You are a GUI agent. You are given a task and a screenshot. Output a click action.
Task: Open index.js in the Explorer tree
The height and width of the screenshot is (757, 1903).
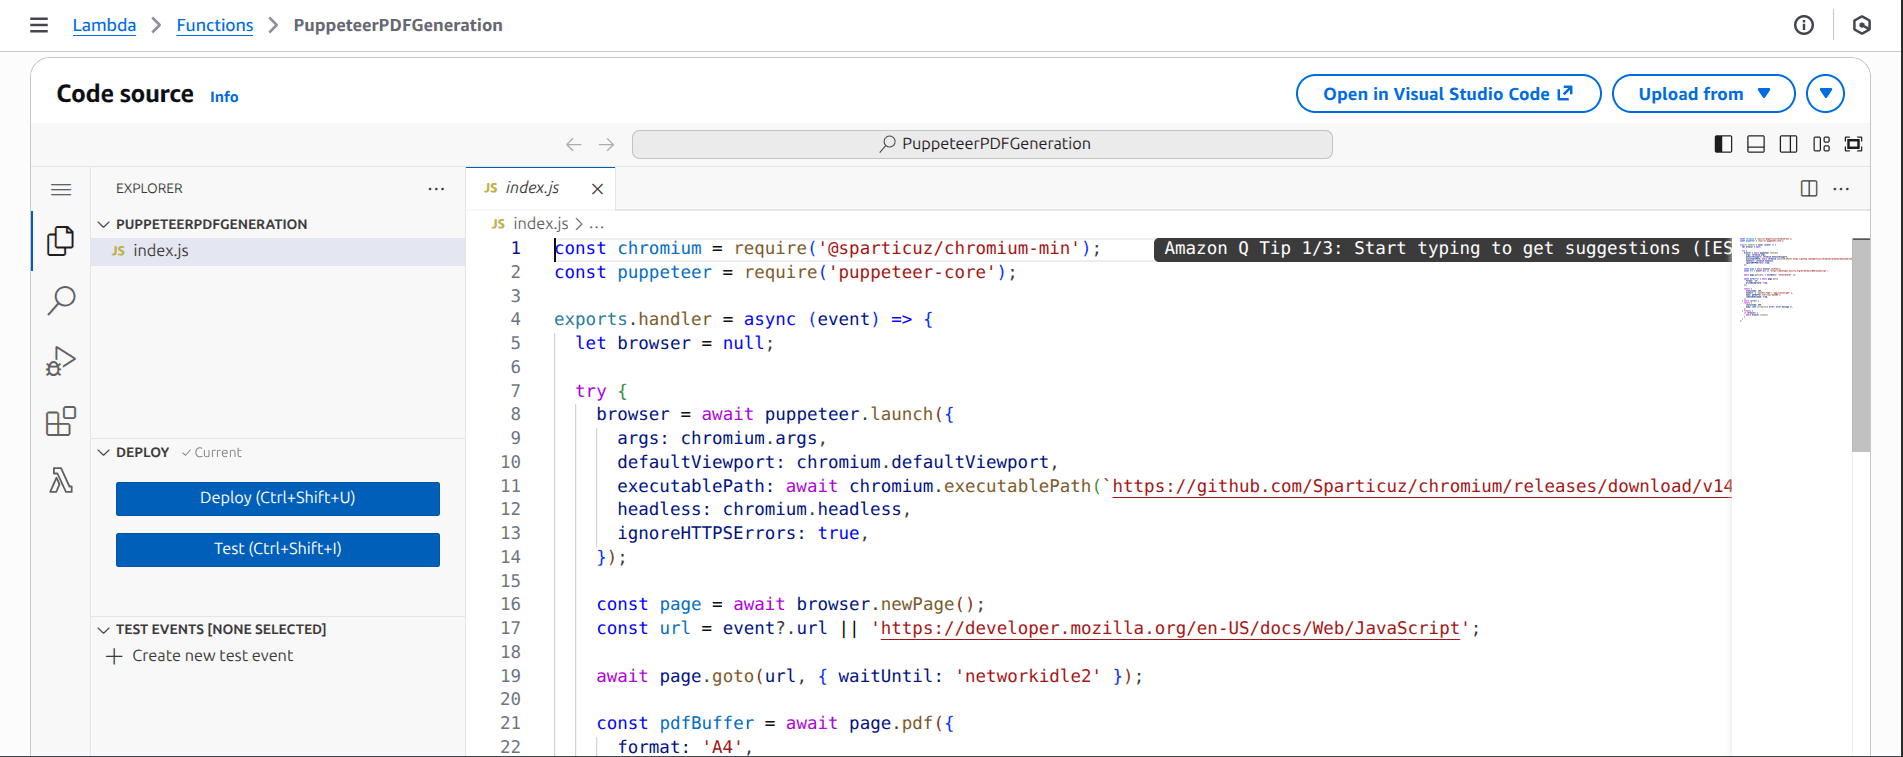278,251
